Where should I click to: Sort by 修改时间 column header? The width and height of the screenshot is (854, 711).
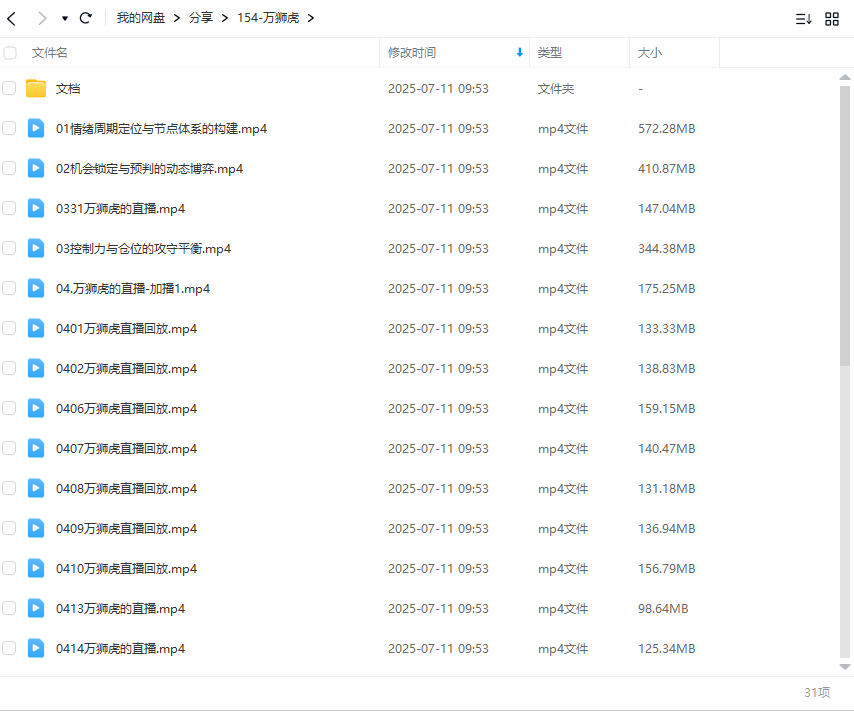(x=412, y=53)
